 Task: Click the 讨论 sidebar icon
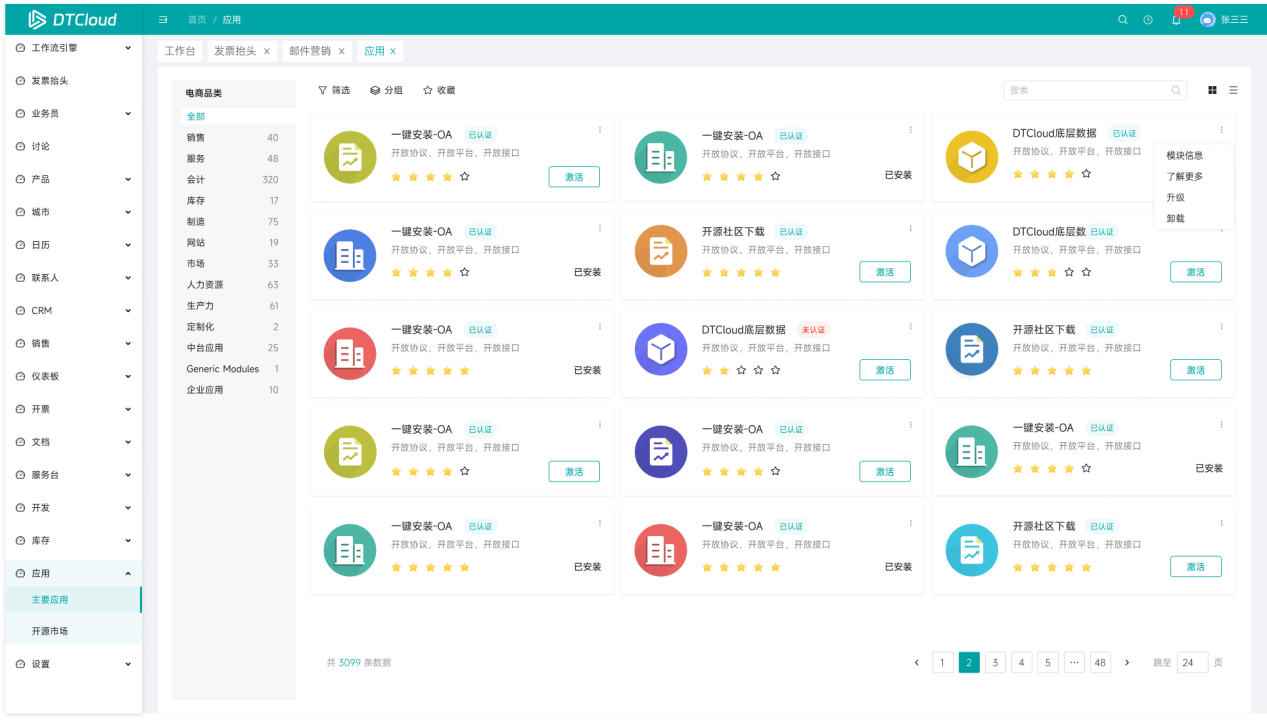[x=21, y=146]
